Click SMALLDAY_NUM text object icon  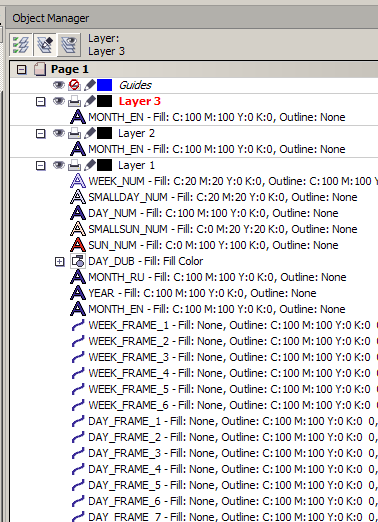click(78, 197)
